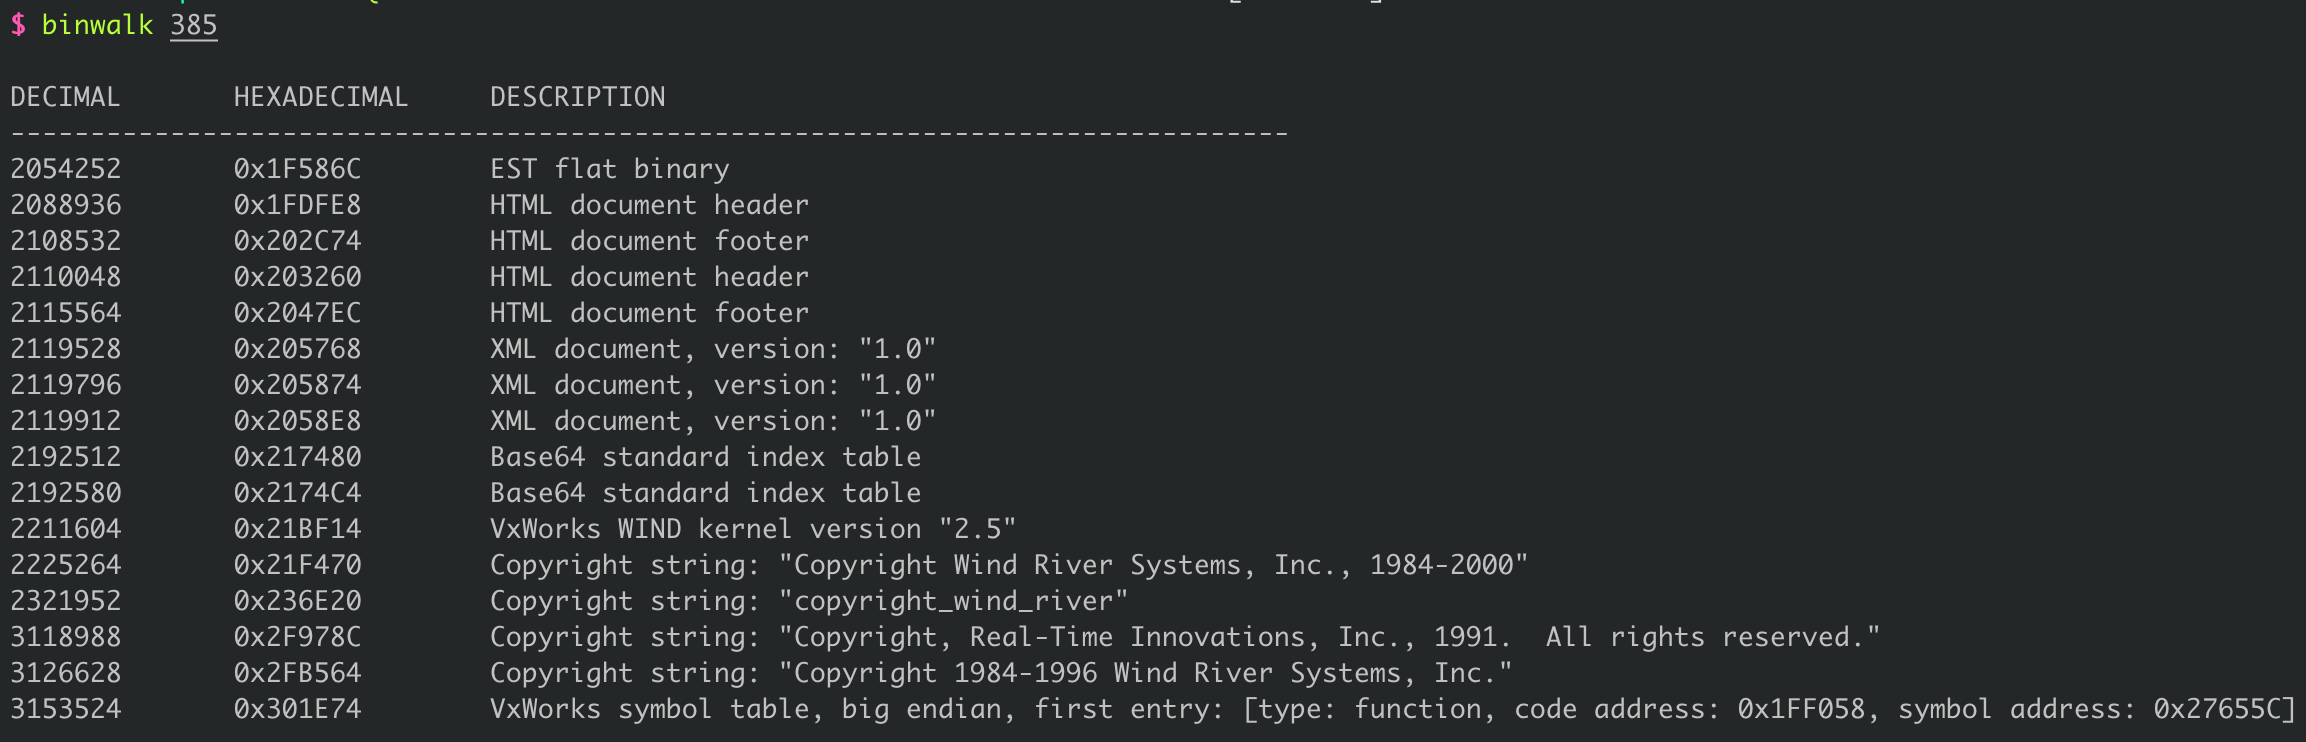Click the XML document line at 2119528

coord(712,349)
